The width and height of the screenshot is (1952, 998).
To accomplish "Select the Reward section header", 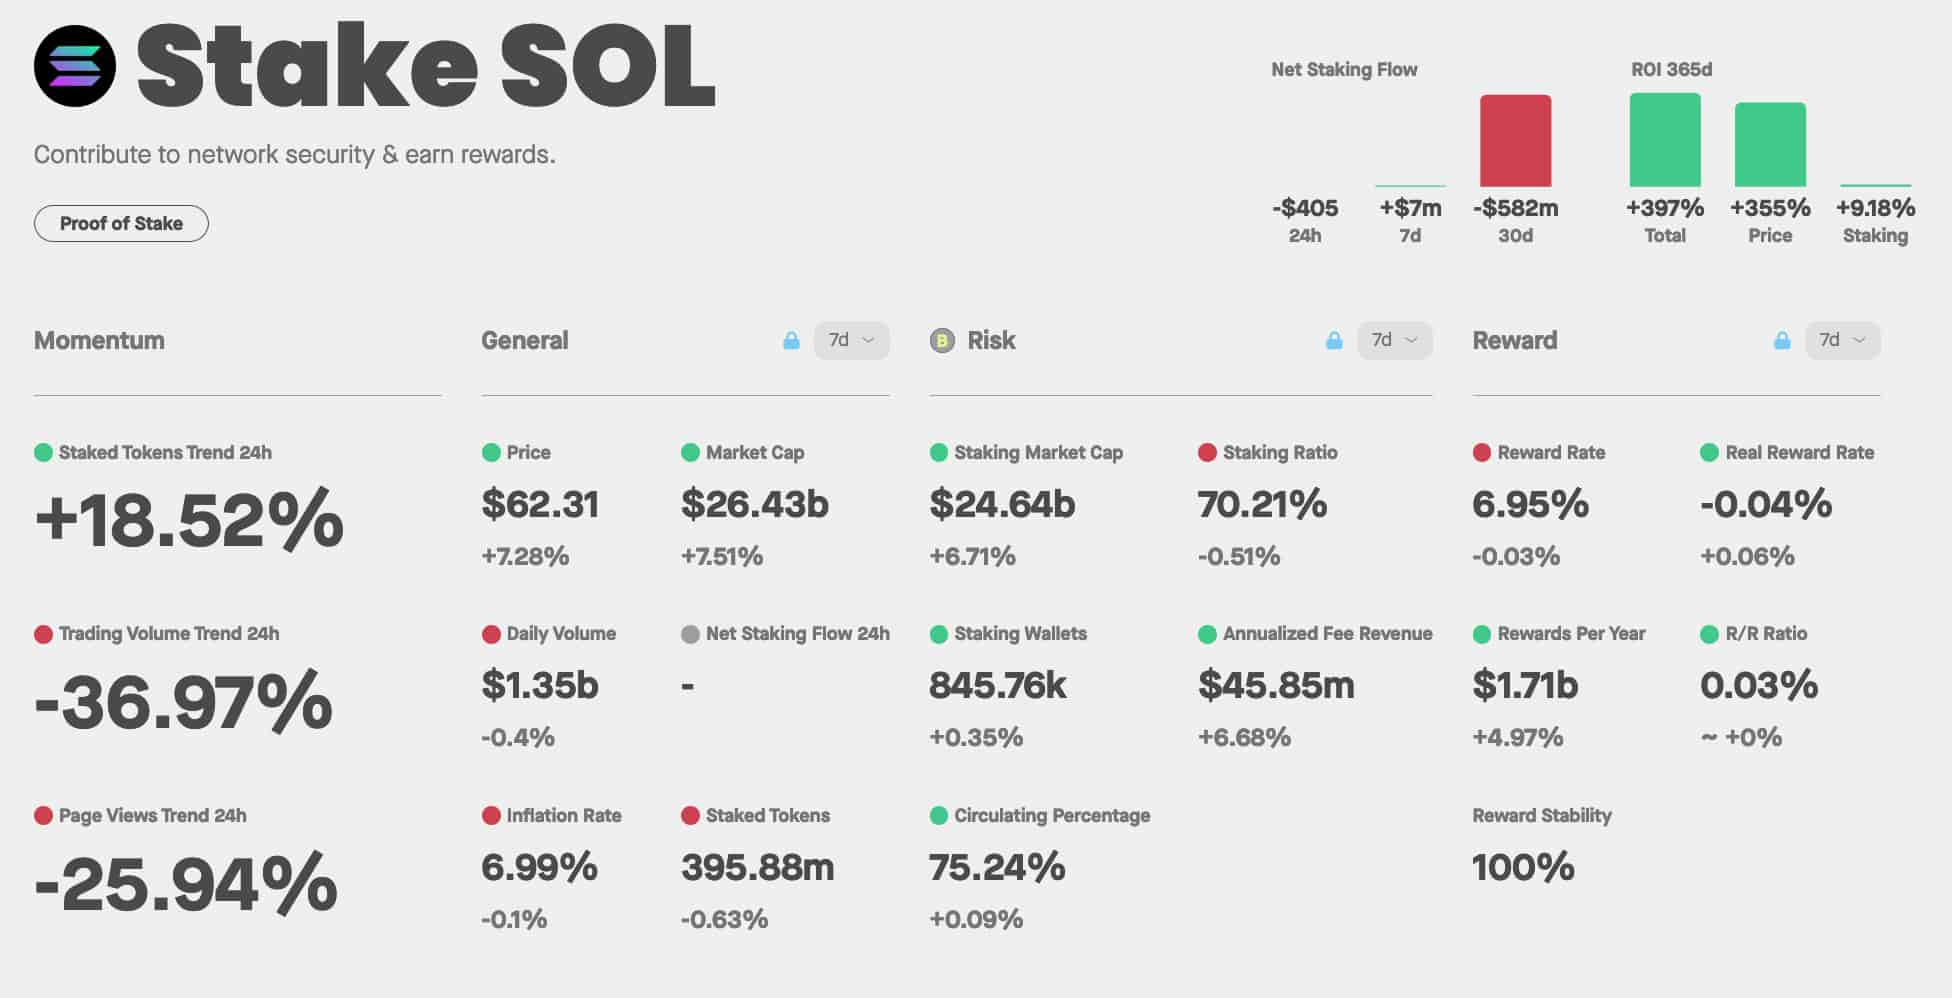I will pyautogui.click(x=1515, y=340).
